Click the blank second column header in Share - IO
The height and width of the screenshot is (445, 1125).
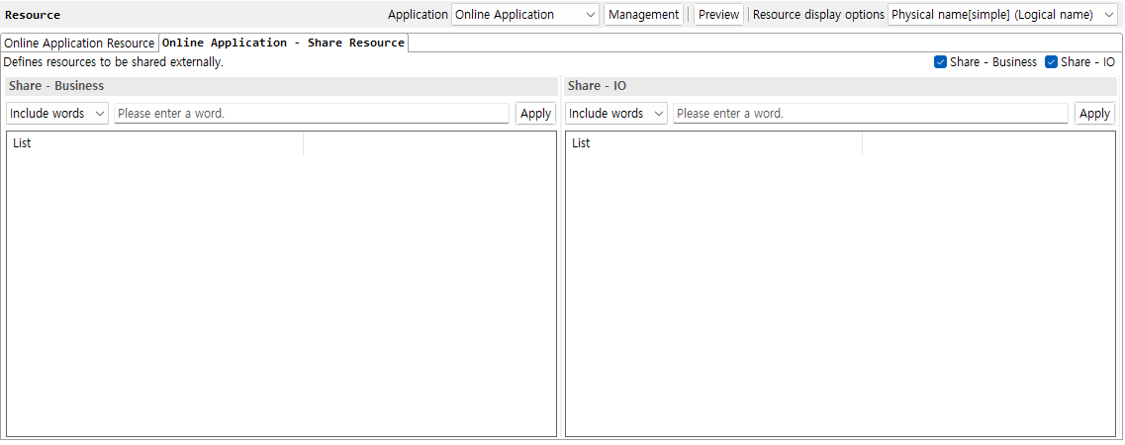tap(988, 144)
